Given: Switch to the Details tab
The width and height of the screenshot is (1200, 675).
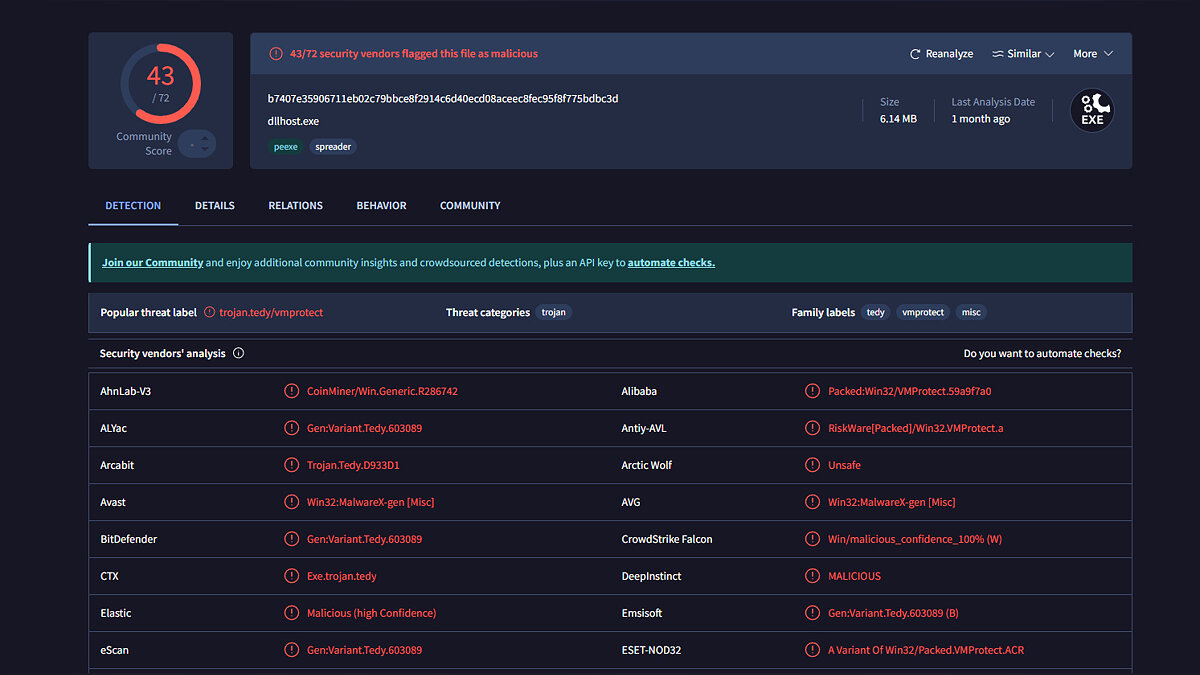Looking at the screenshot, I should tap(215, 205).
